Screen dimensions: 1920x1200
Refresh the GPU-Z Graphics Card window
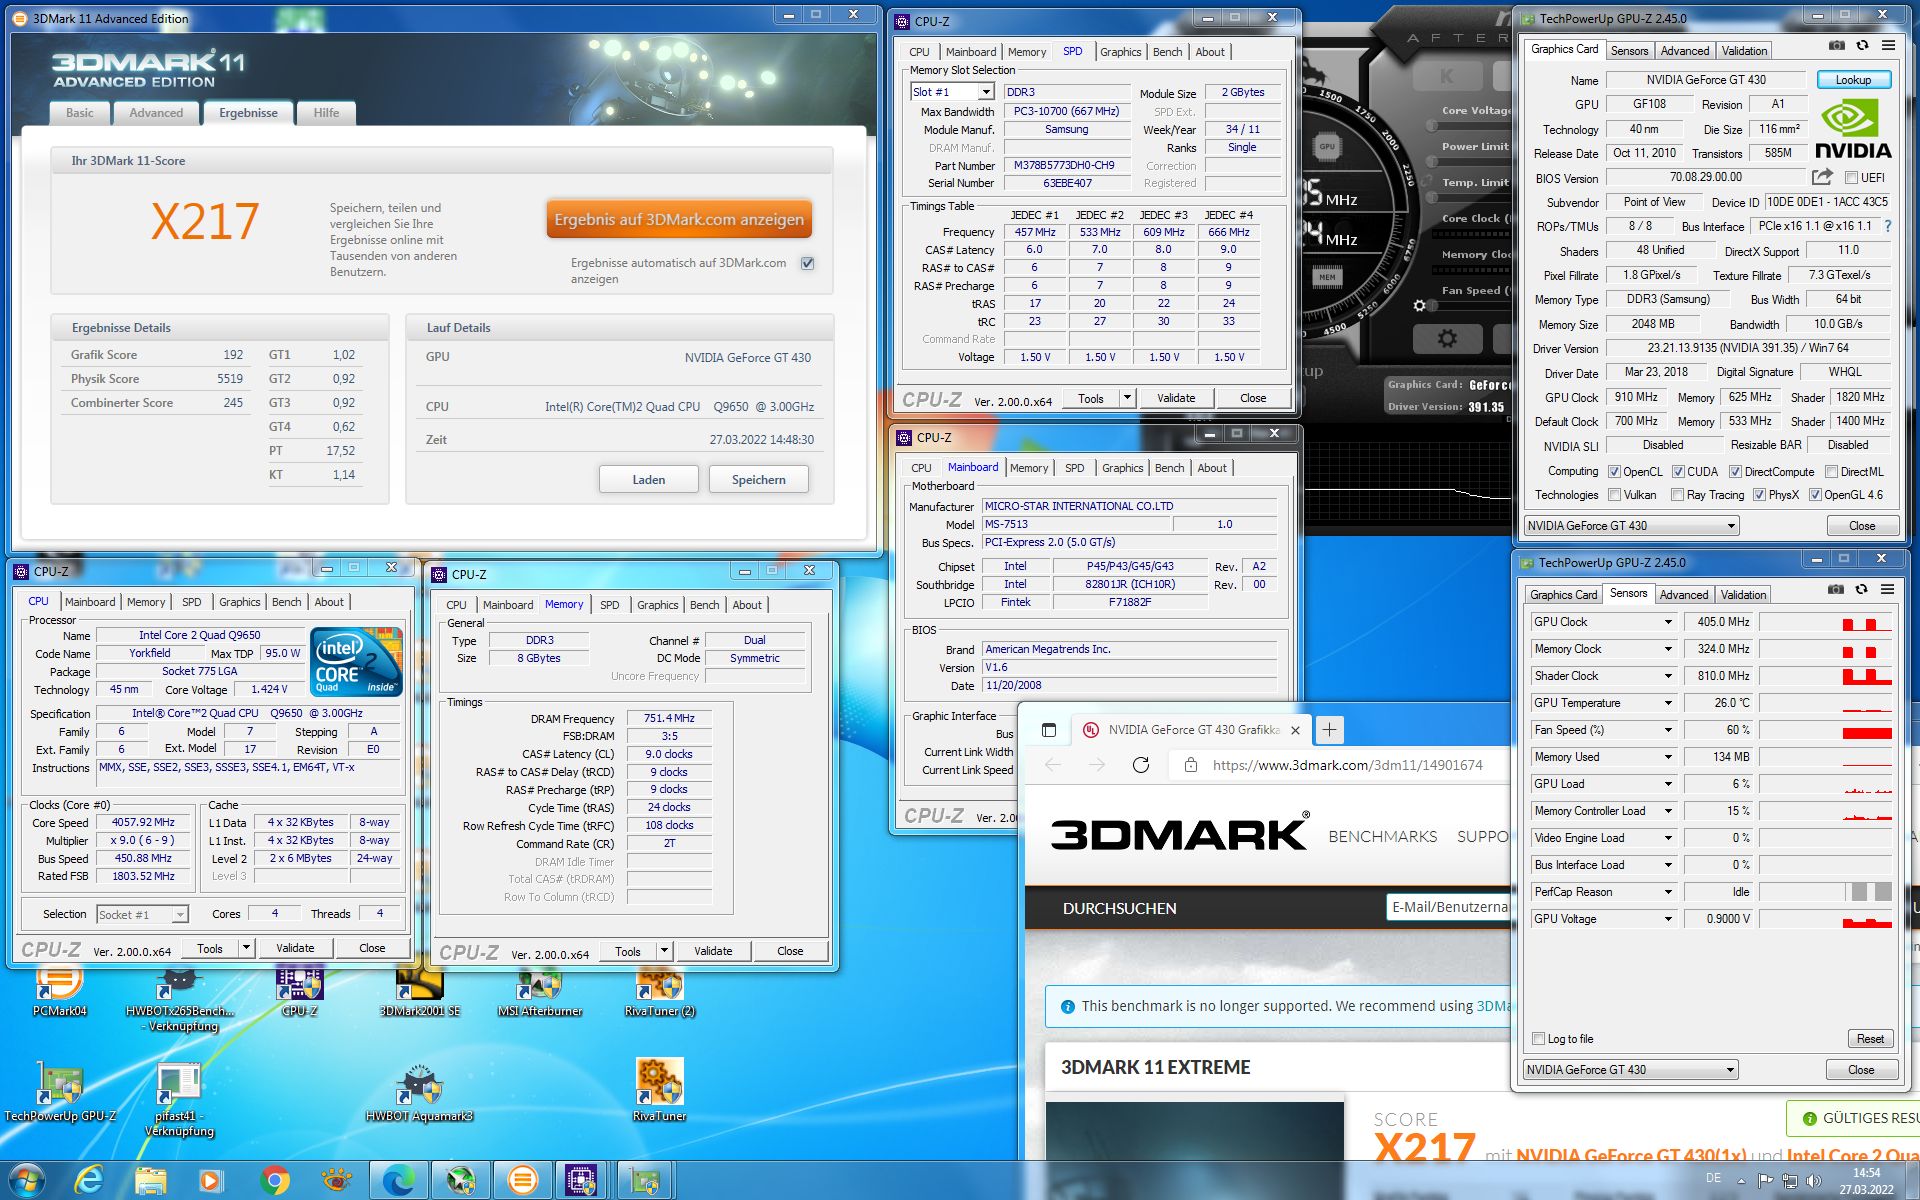point(1862,45)
